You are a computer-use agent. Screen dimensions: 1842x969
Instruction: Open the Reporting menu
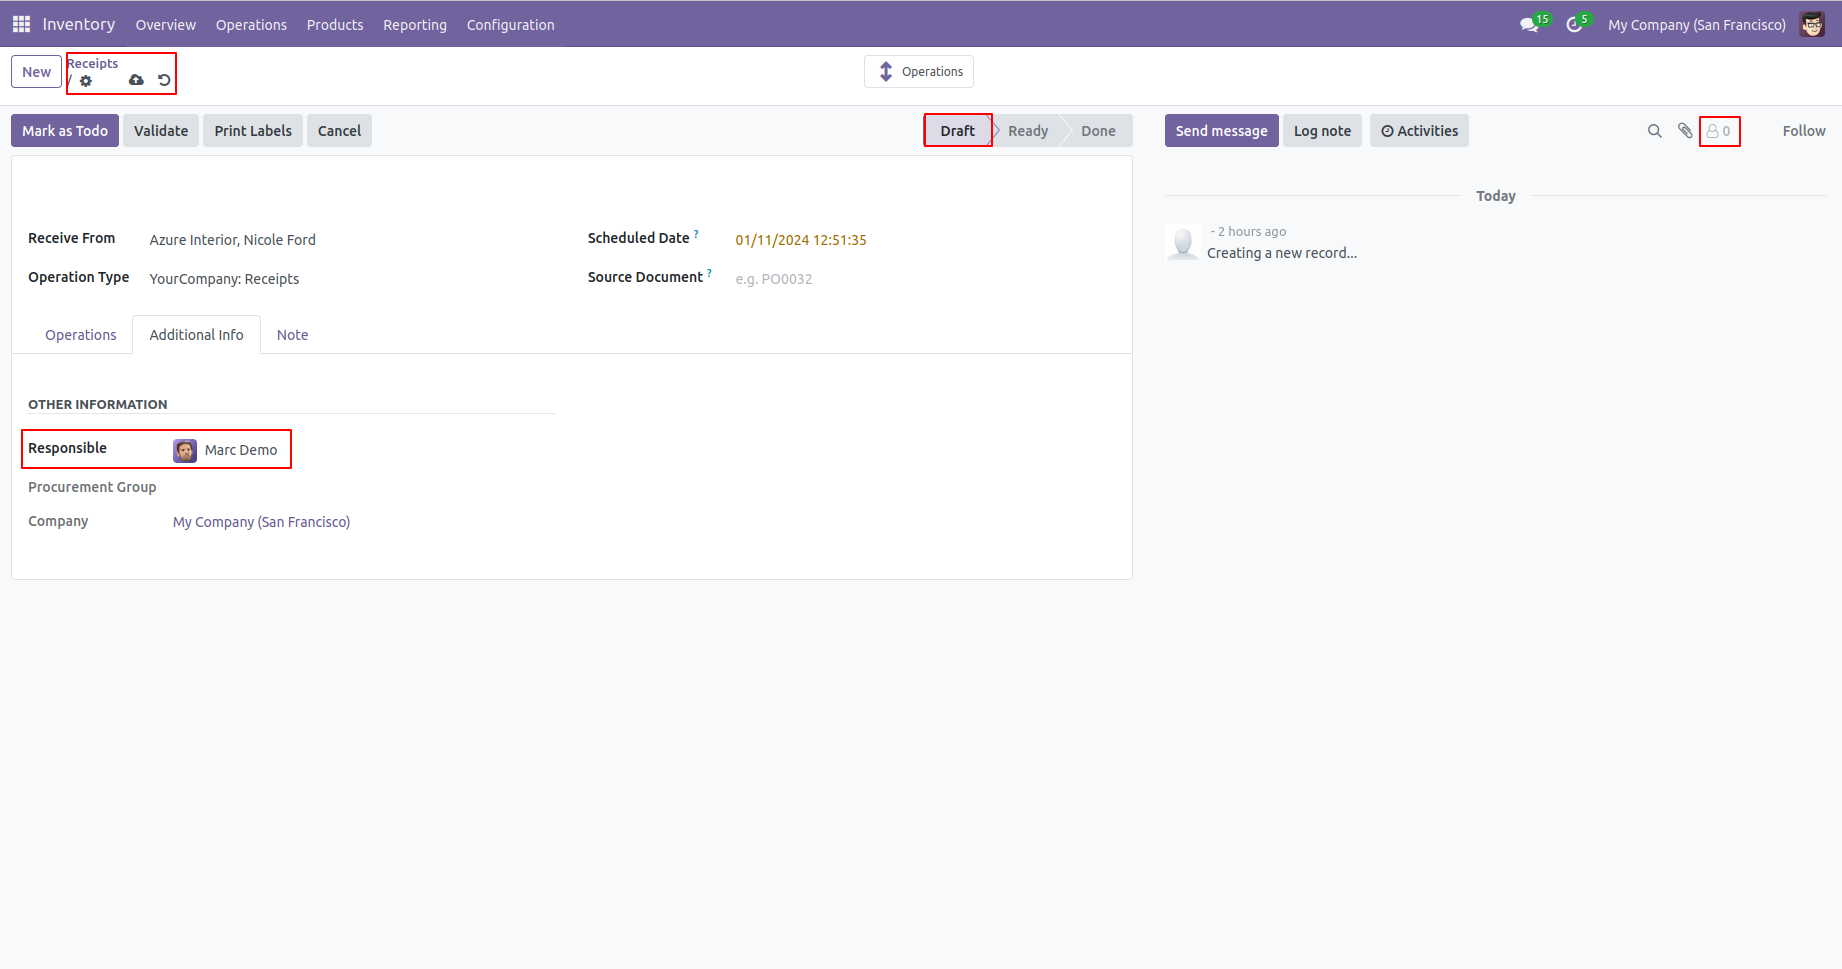click(414, 25)
